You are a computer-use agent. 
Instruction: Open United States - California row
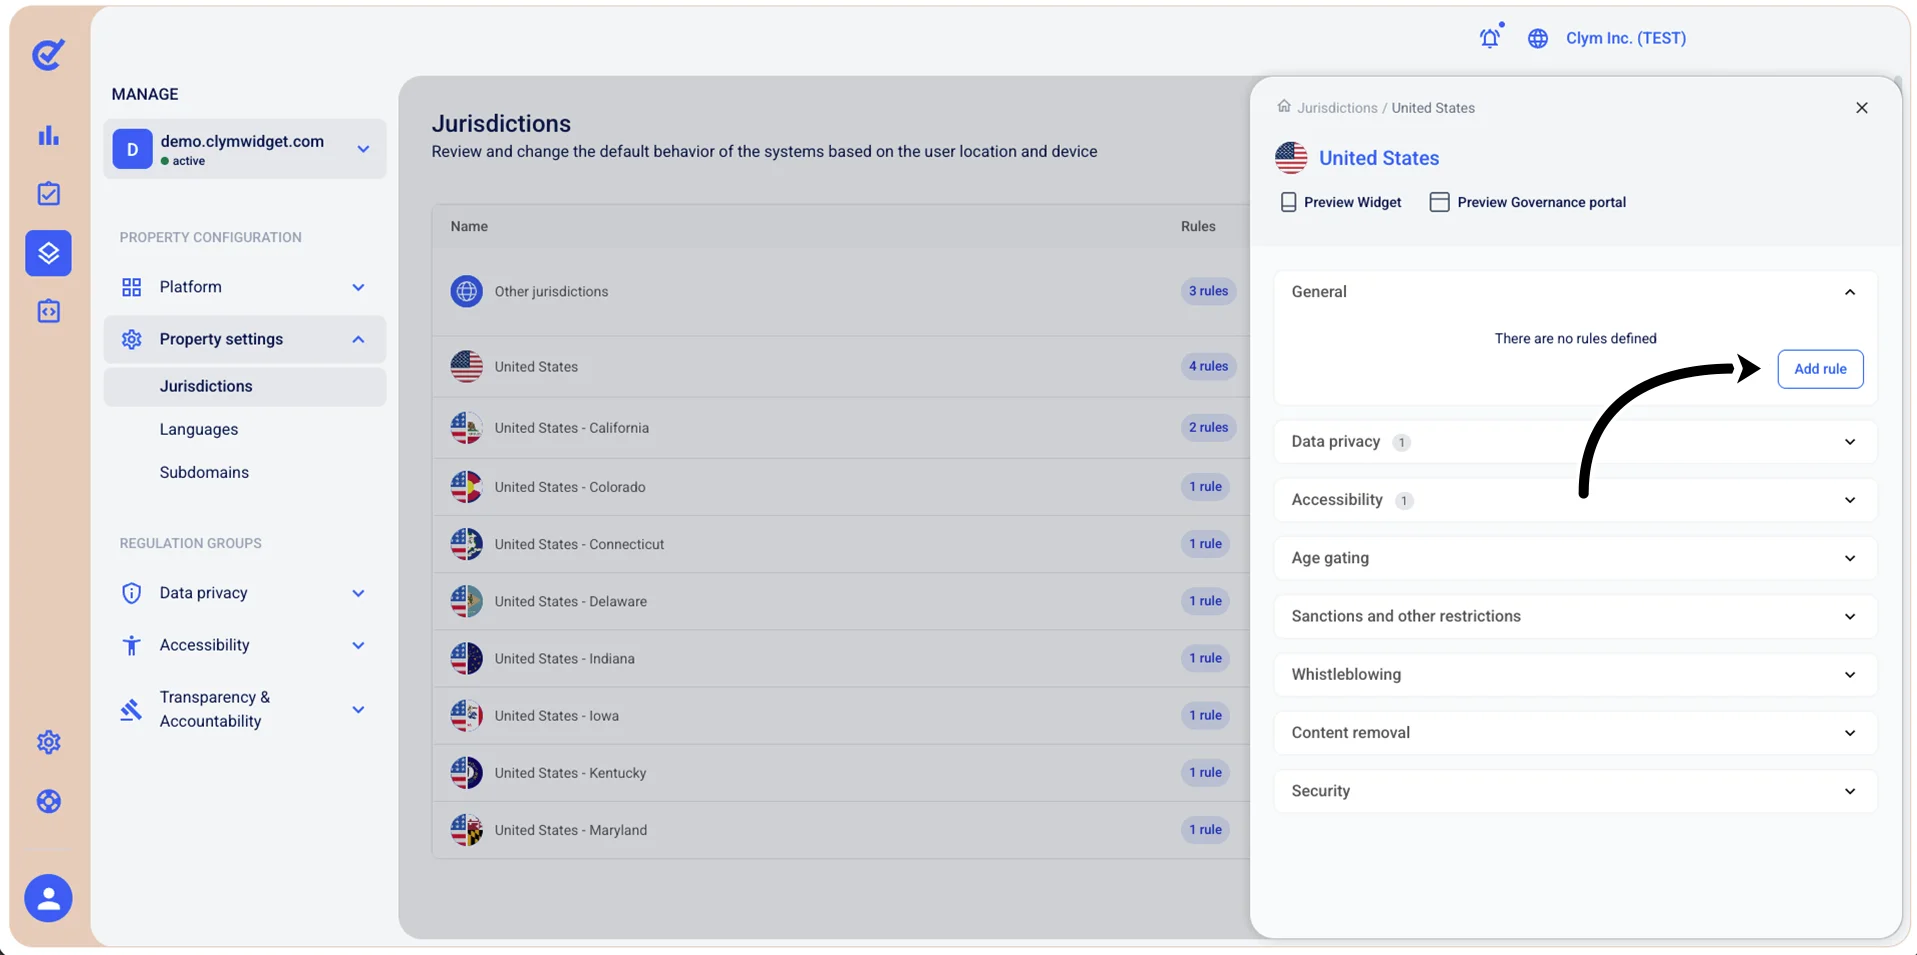point(841,428)
